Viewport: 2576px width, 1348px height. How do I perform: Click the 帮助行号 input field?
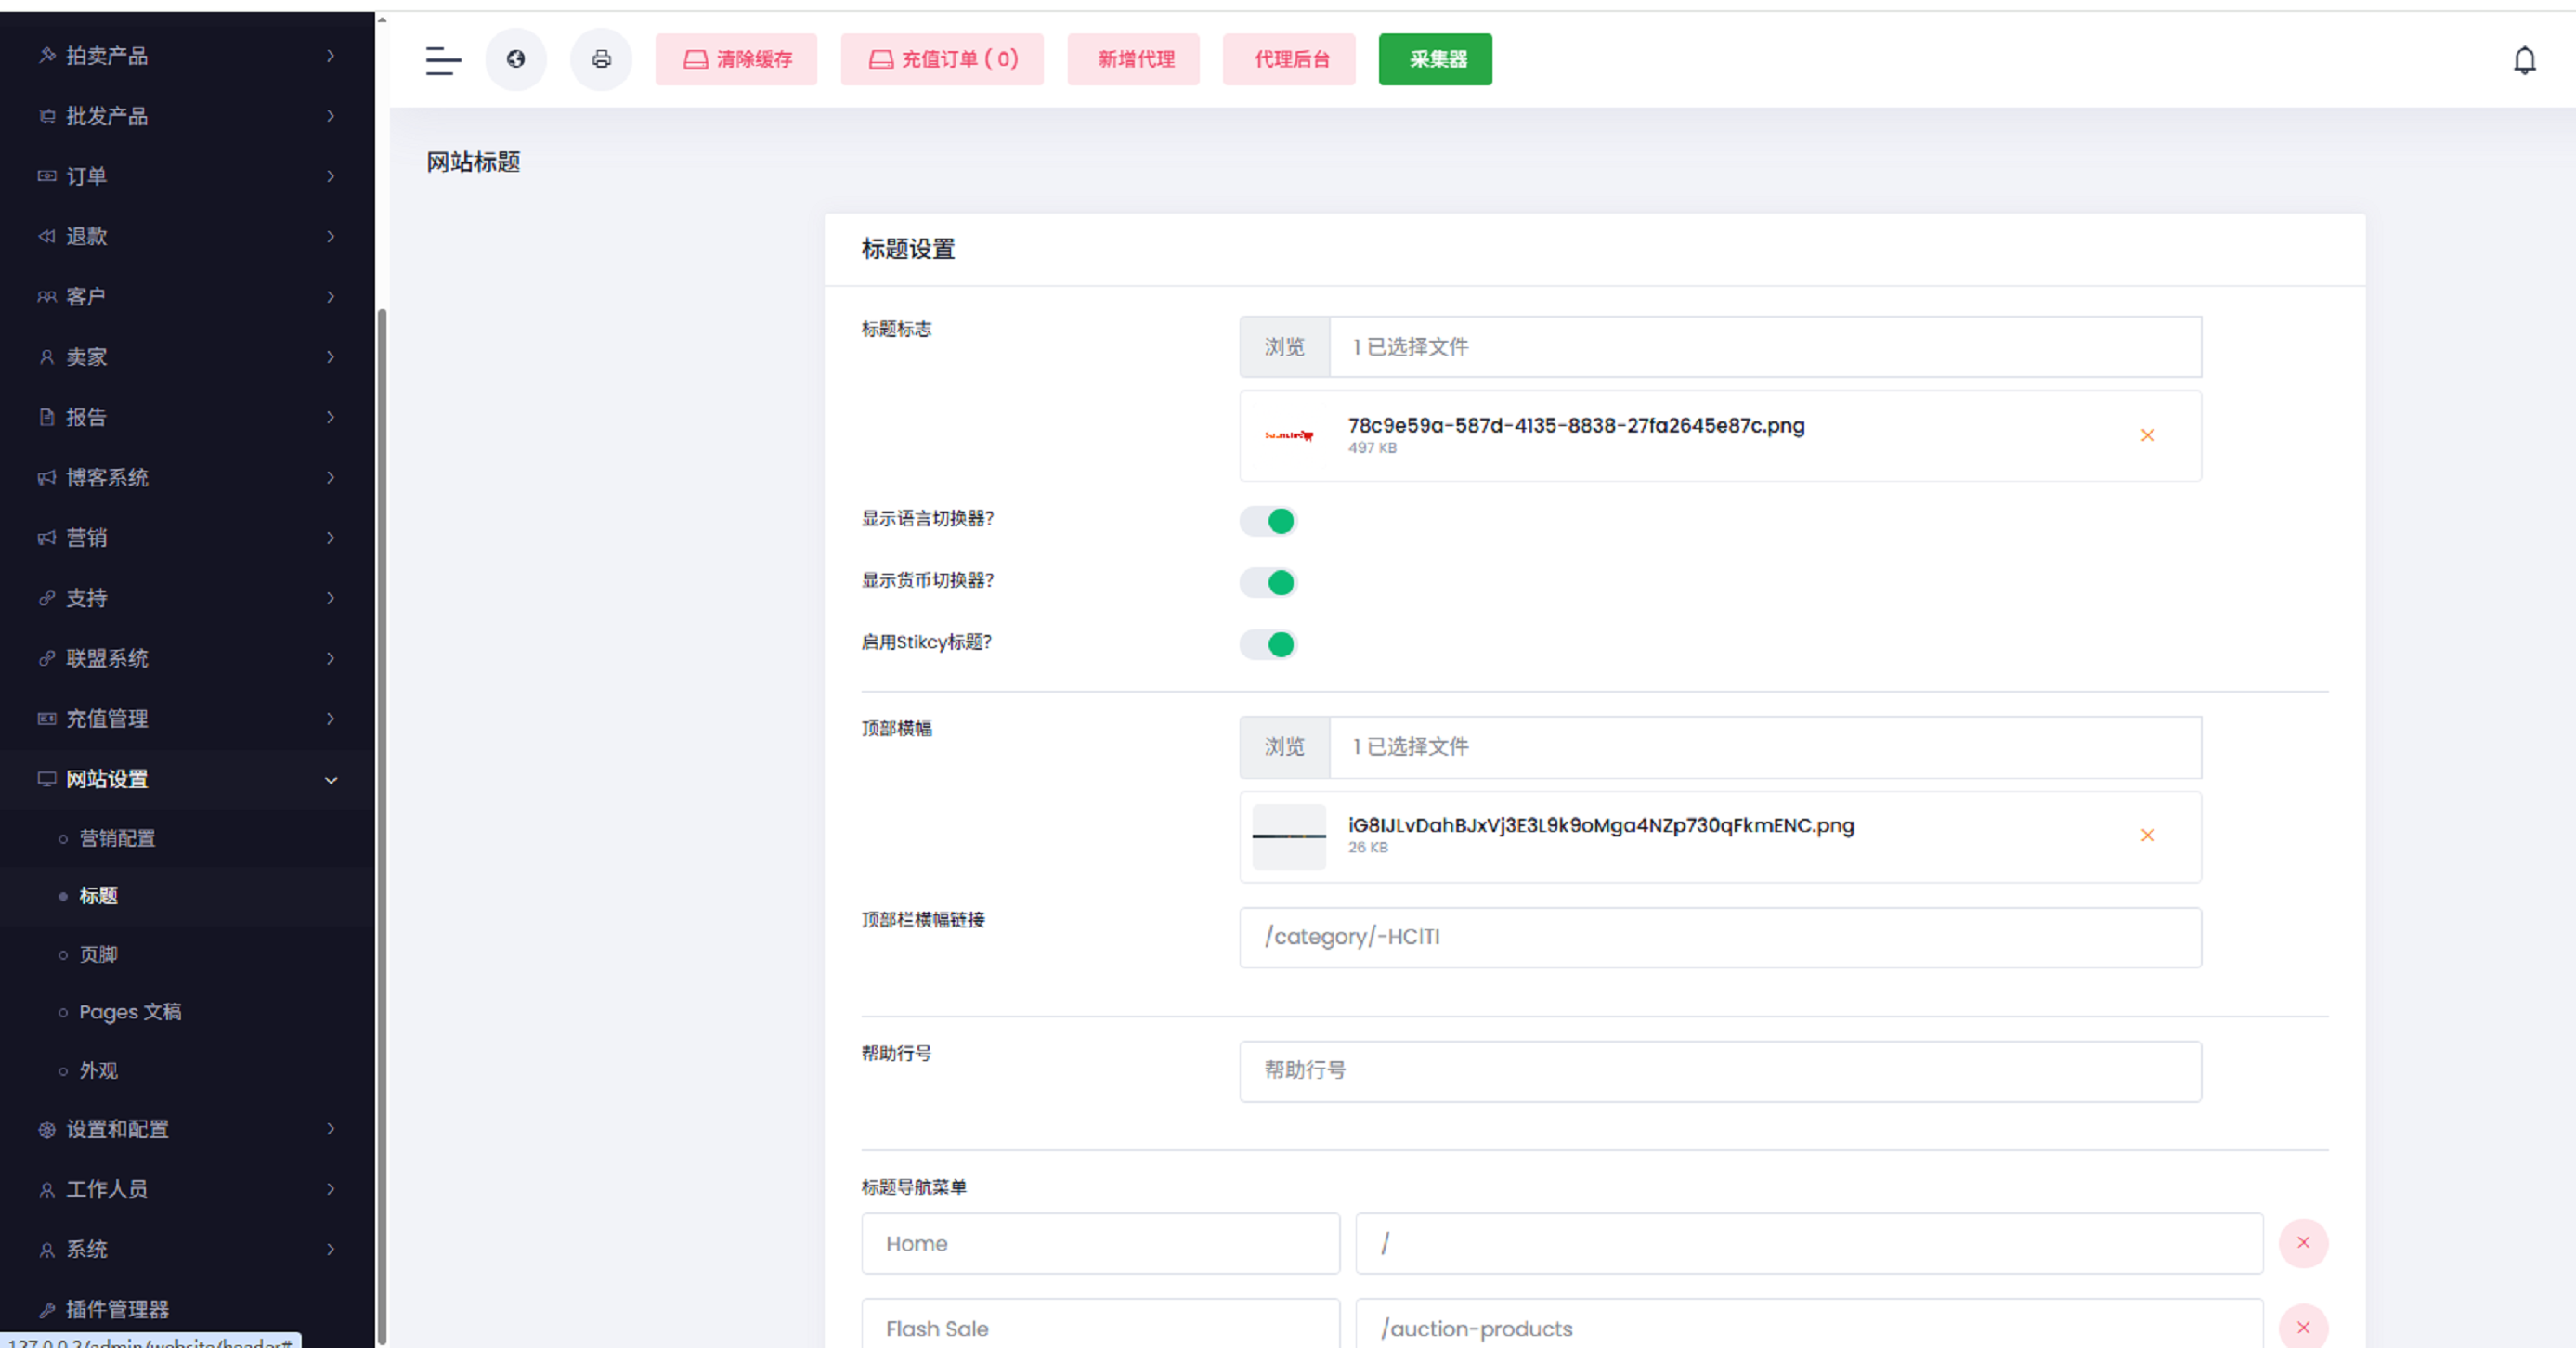click(1720, 1071)
